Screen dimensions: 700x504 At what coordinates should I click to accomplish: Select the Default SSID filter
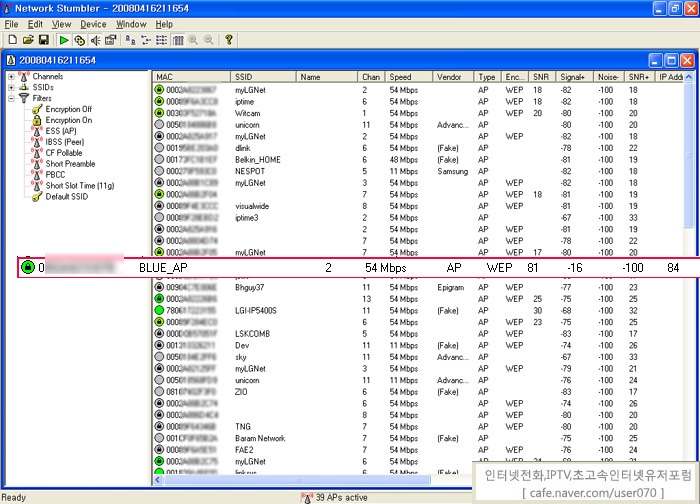(67, 196)
